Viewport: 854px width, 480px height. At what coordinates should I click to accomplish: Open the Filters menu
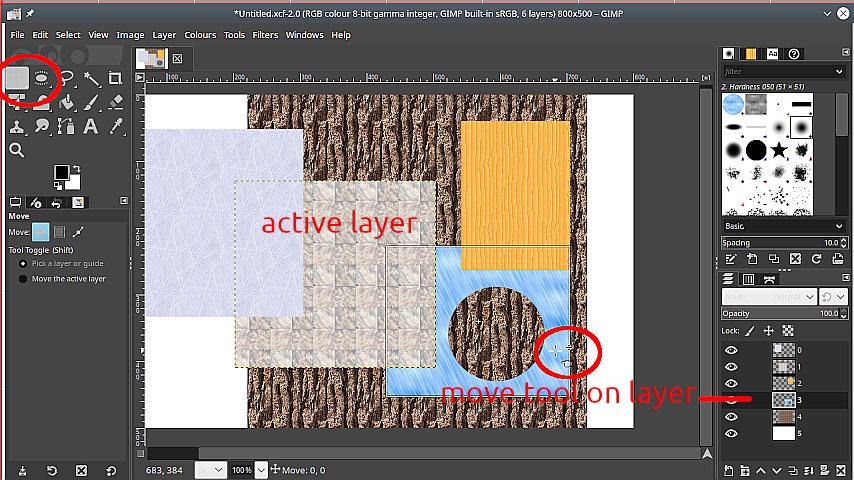point(265,35)
